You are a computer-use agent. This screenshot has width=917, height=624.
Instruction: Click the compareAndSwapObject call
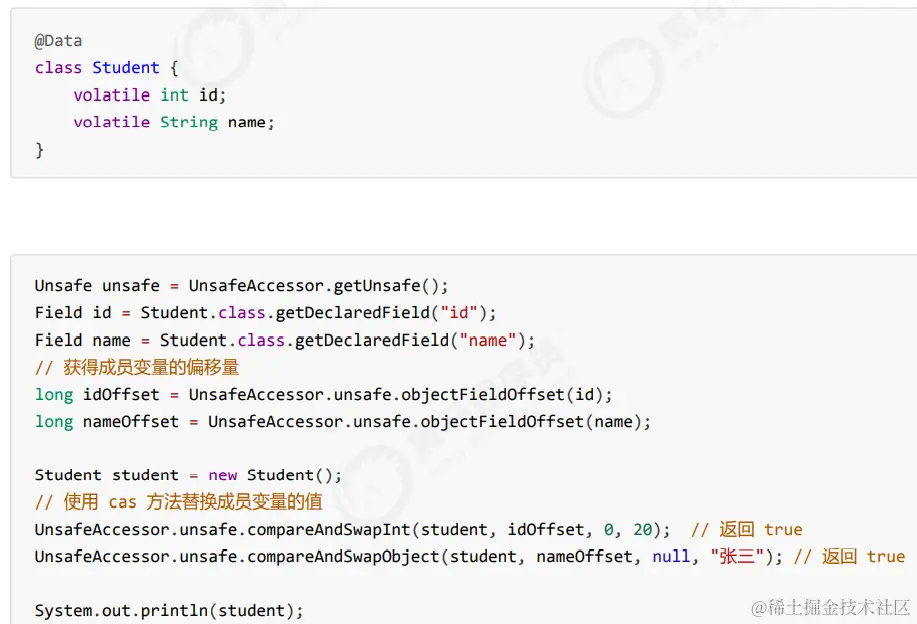click(x=409, y=556)
